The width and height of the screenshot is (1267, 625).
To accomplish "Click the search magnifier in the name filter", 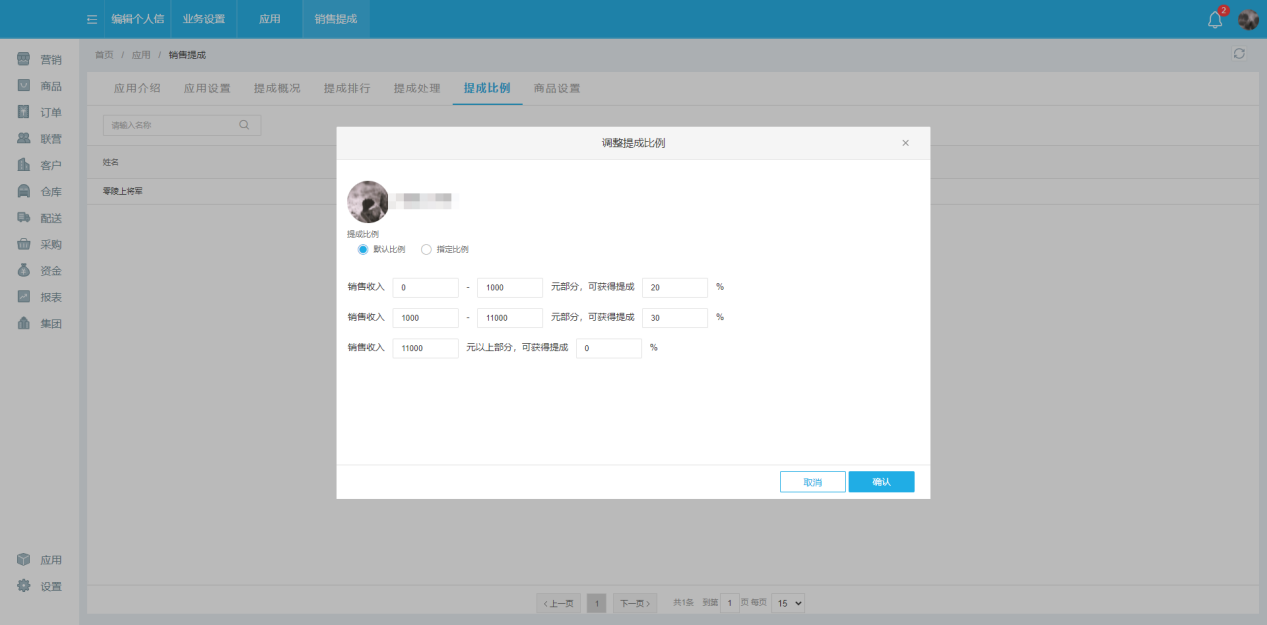I will (243, 124).
